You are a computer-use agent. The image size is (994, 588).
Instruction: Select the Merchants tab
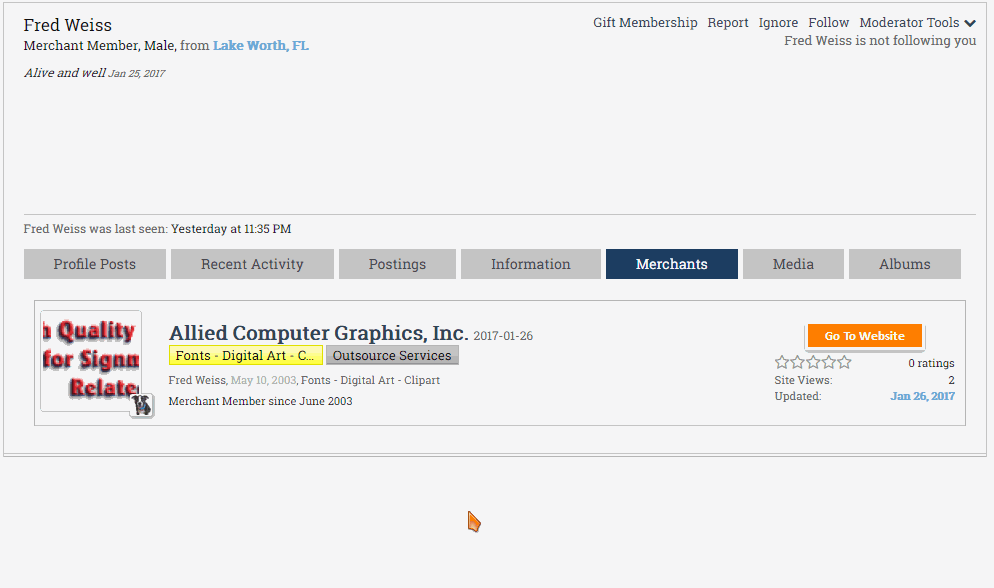[x=671, y=264]
